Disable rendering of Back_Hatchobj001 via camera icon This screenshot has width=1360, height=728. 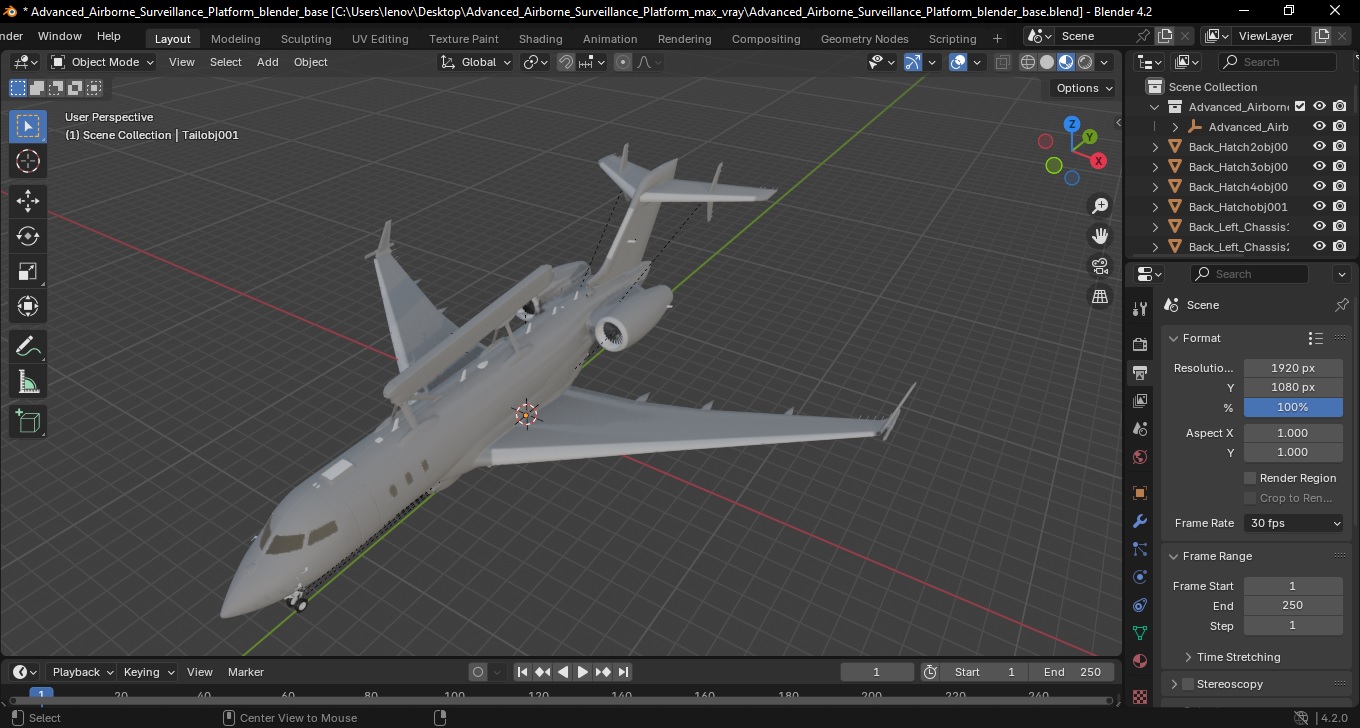coord(1339,206)
